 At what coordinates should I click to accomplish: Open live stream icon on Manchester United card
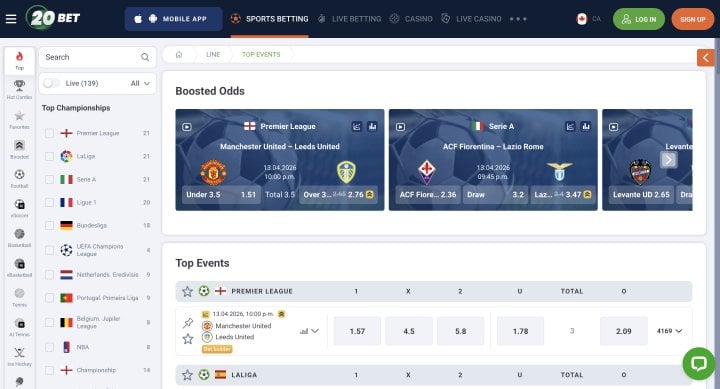click(x=187, y=127)
